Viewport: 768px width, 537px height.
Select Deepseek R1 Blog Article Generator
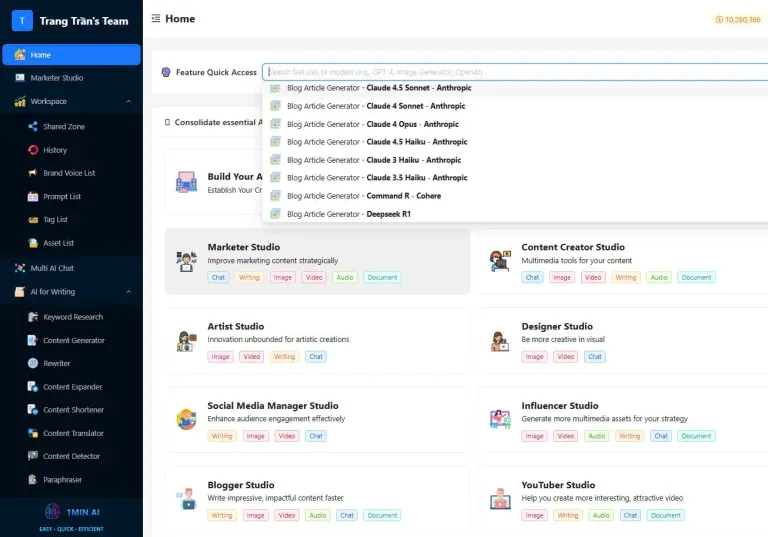[x=516, y=214]
